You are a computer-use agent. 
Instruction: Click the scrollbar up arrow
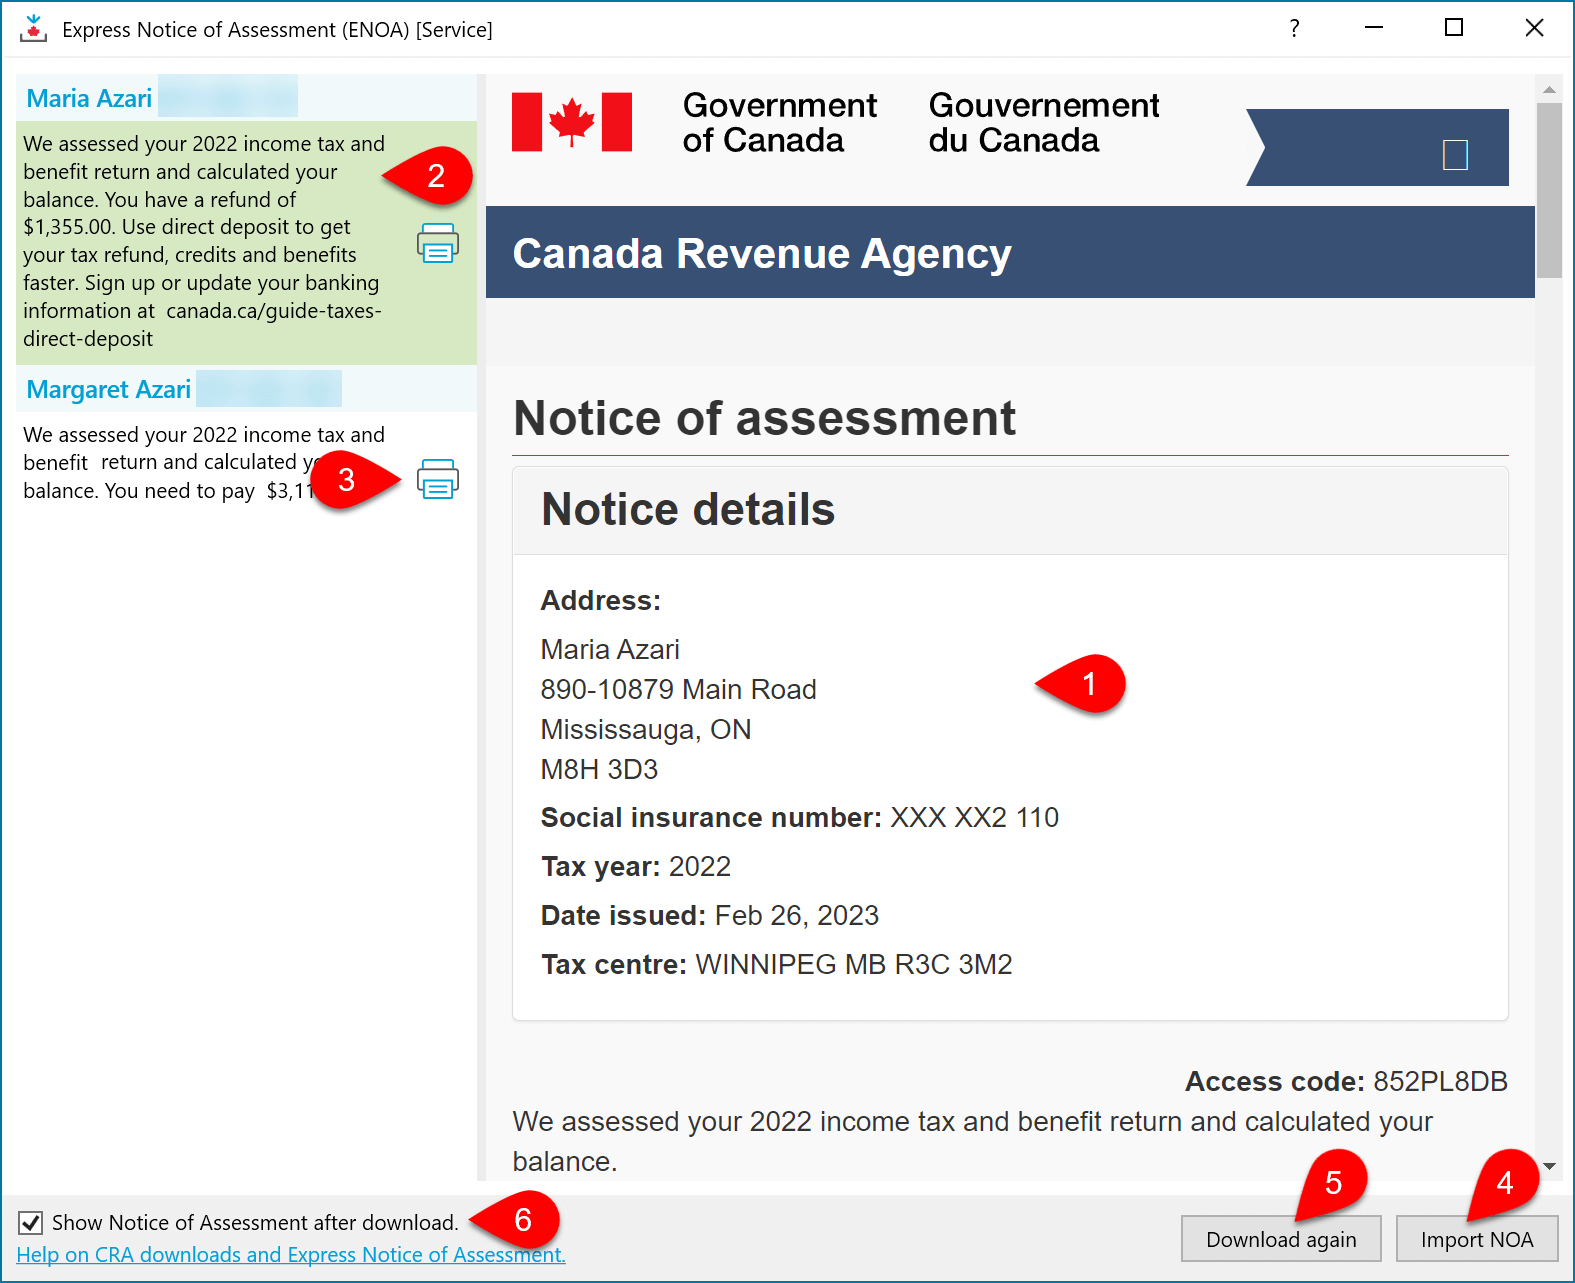(1549, 90)
